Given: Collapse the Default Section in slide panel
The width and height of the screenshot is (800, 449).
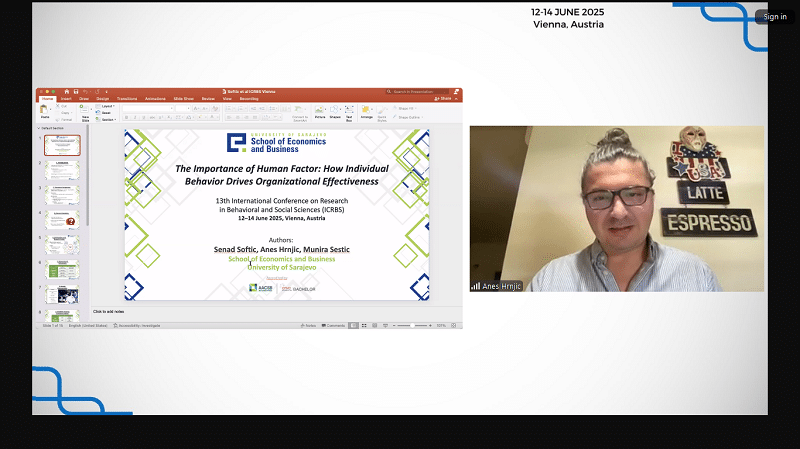Looking at the screenshot, I should (x=39, y=128).
